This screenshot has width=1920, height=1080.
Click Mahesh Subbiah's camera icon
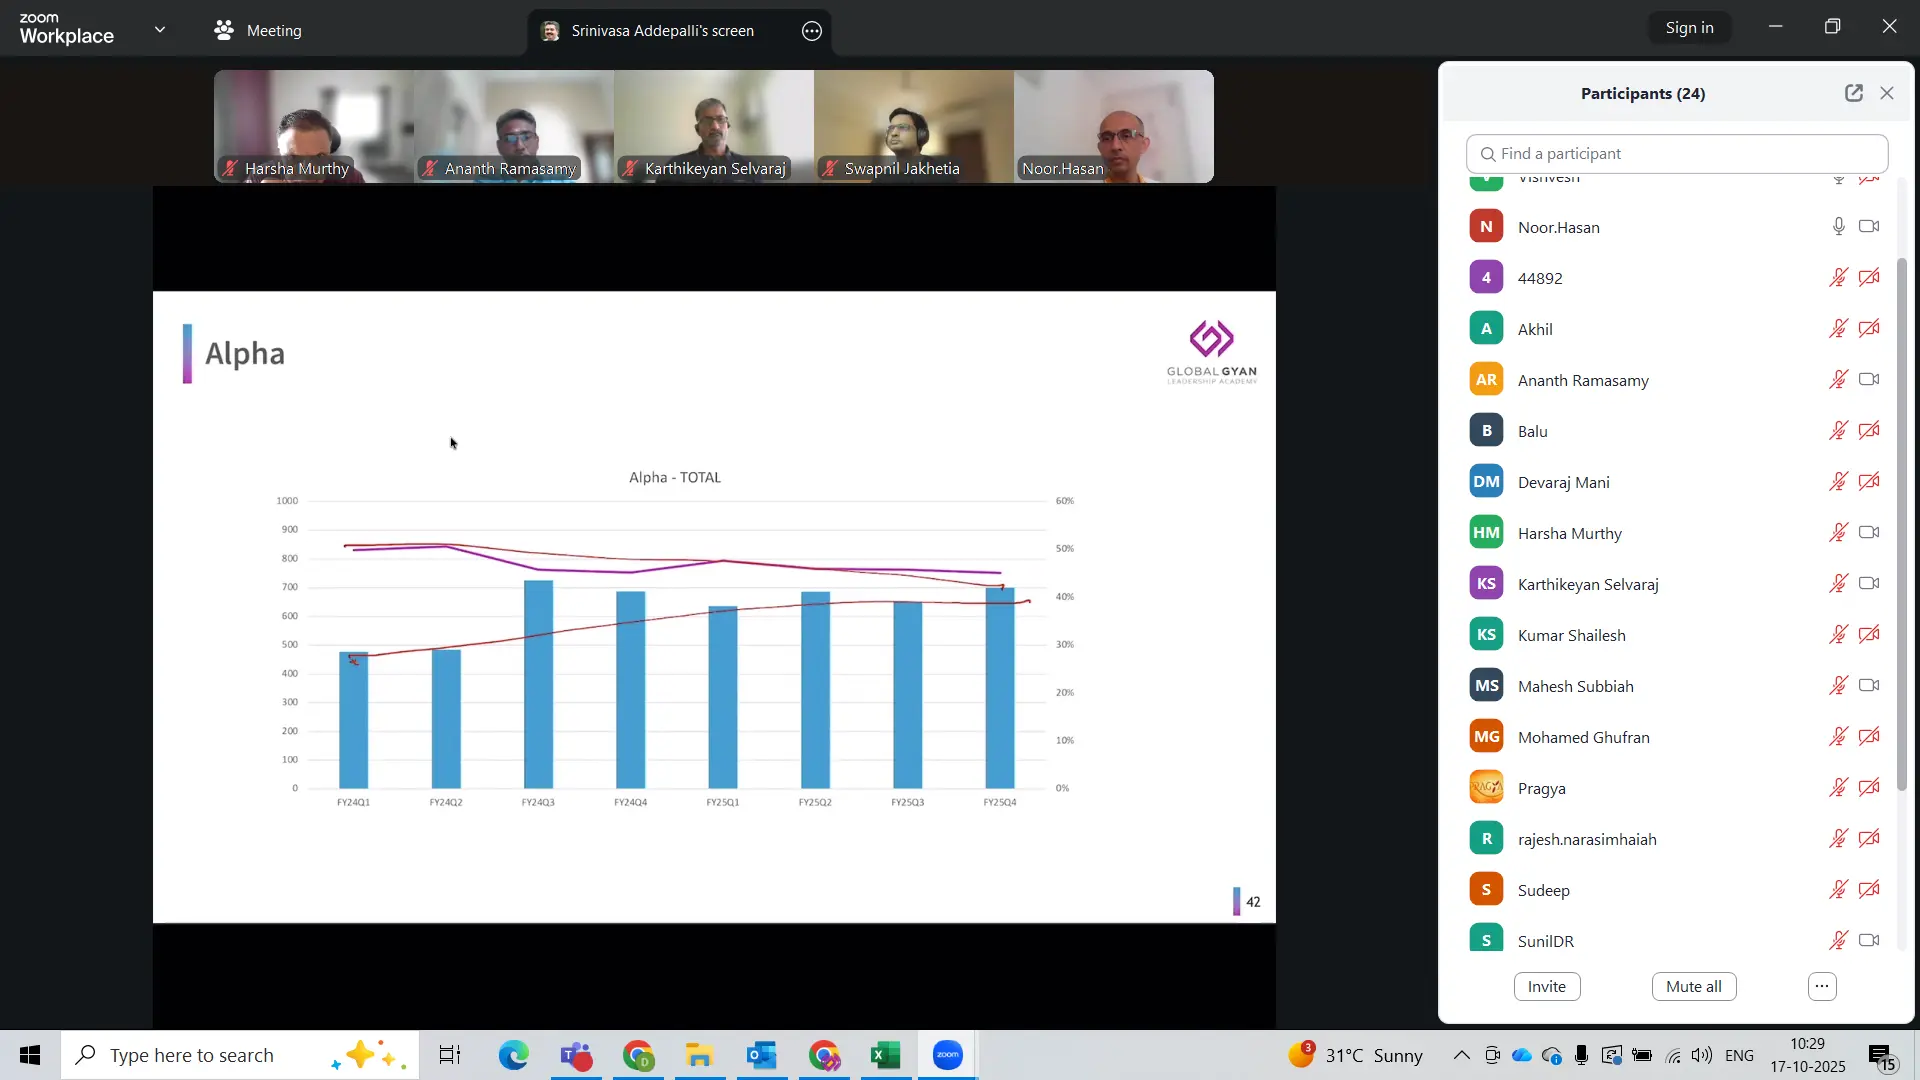click(x=1869, y=686)
